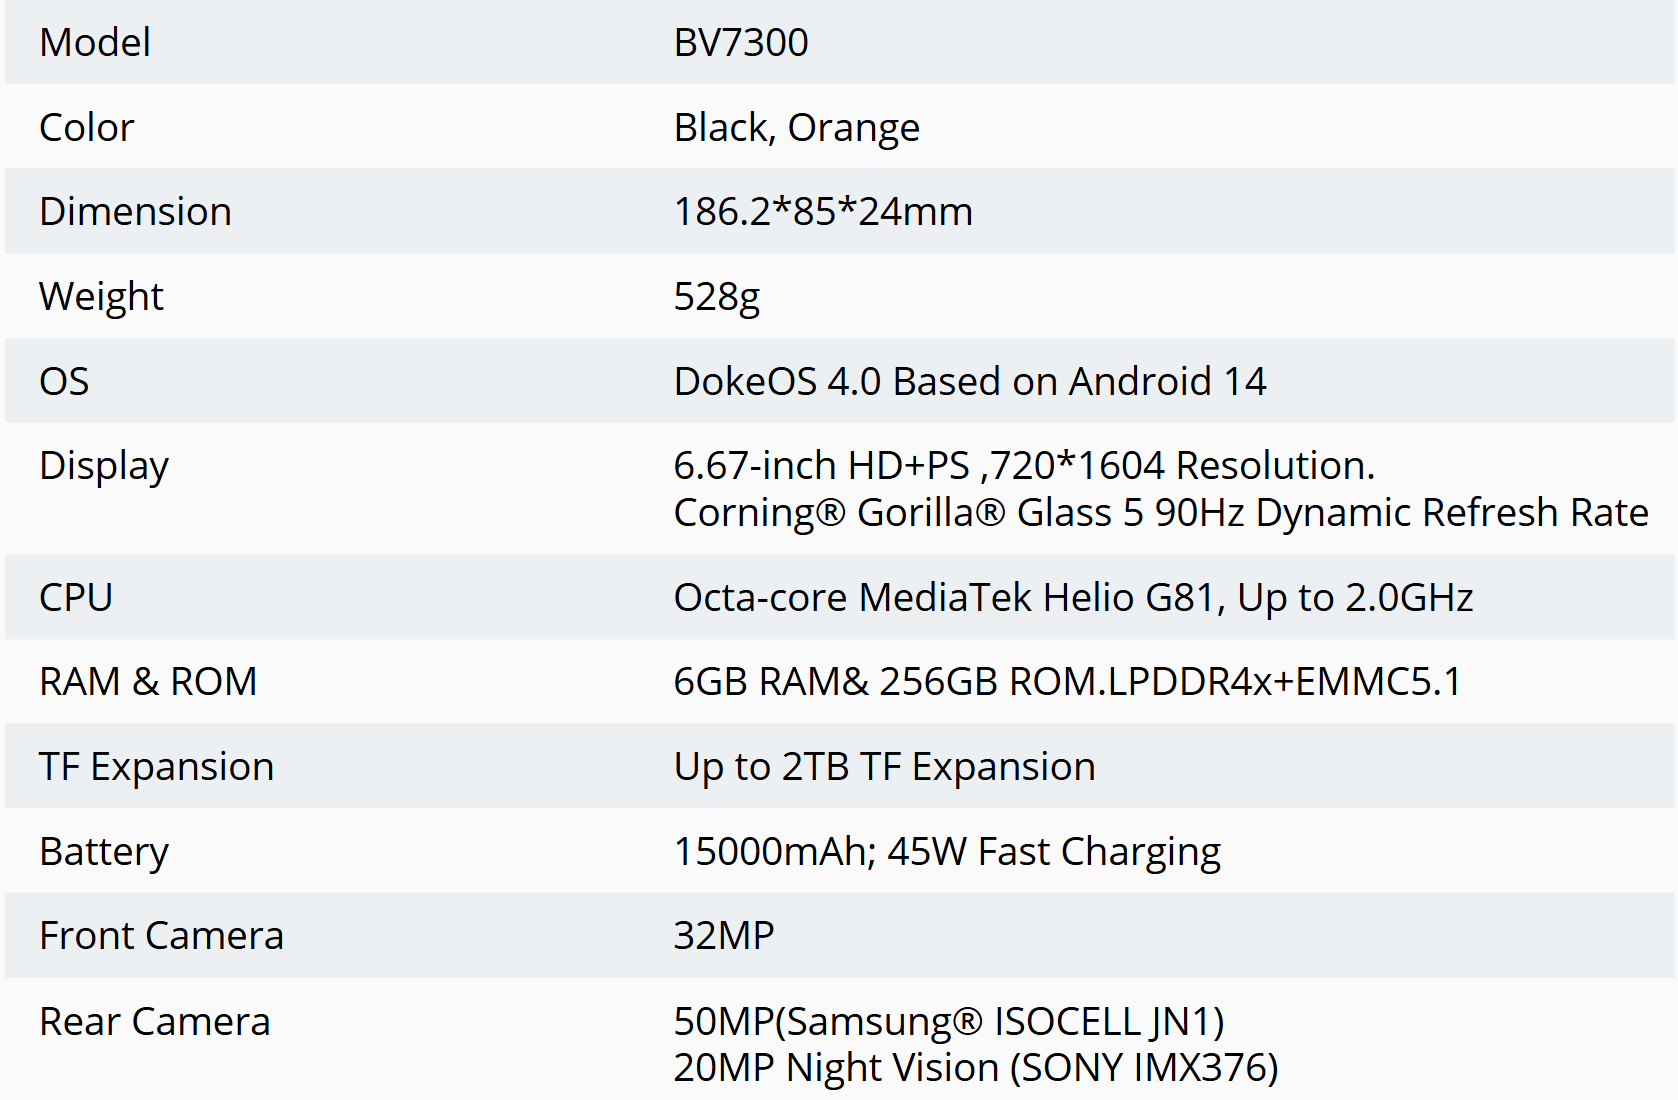
Task: Click the OS row label
Action: tap(64, 382)
